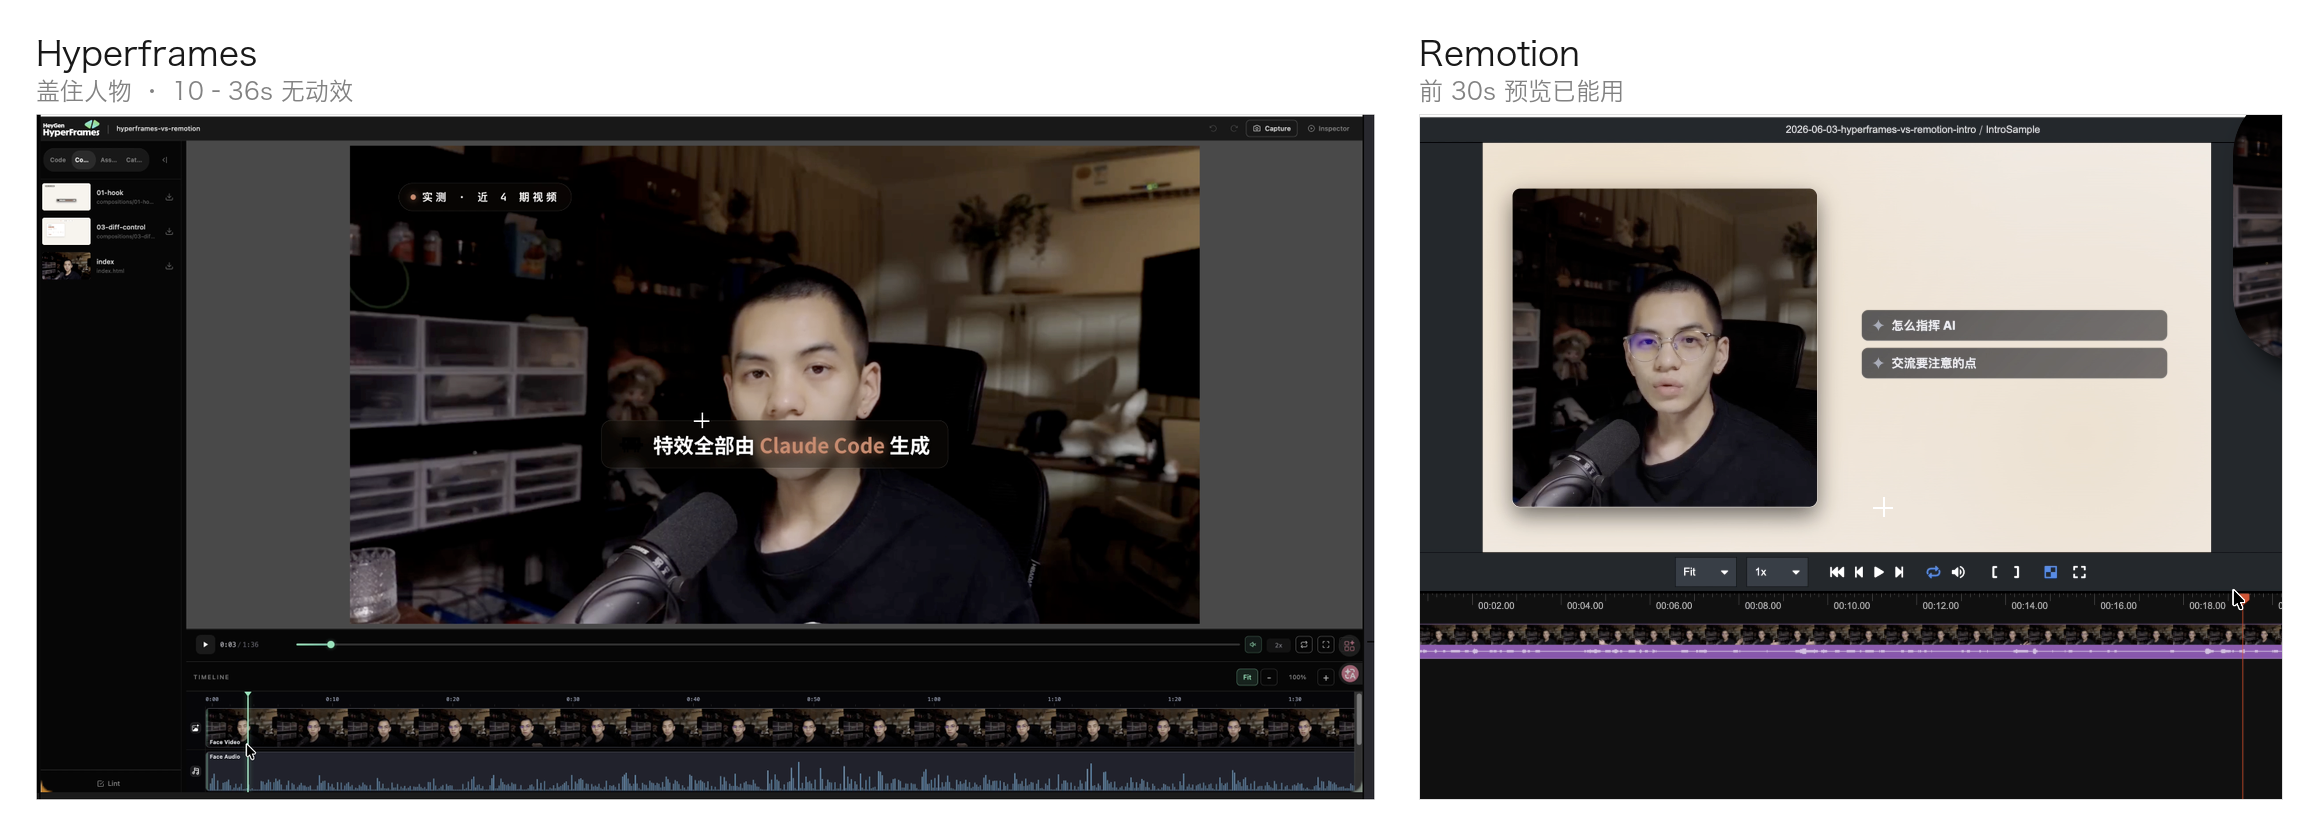Switch to the Code tab
Viewport: 2319px width, 836px height.
pyautogui.click(x=58, y=160)
